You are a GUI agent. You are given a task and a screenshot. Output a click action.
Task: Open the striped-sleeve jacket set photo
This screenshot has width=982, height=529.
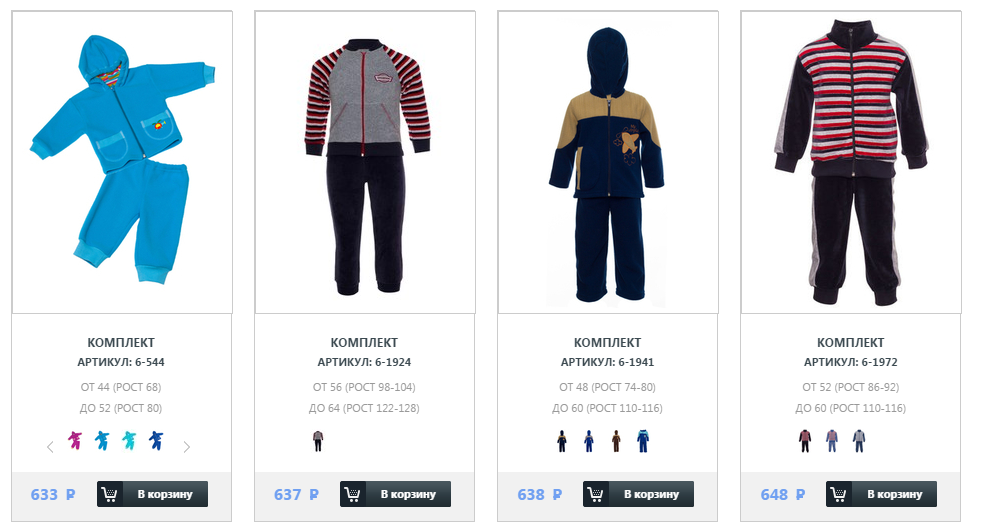365,162
